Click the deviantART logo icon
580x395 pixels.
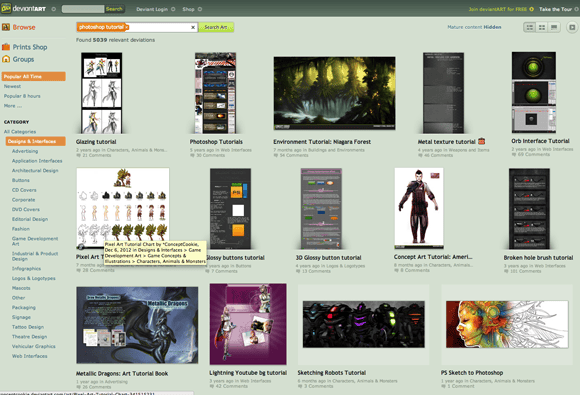pyautogui.click(x=6, y=8)
